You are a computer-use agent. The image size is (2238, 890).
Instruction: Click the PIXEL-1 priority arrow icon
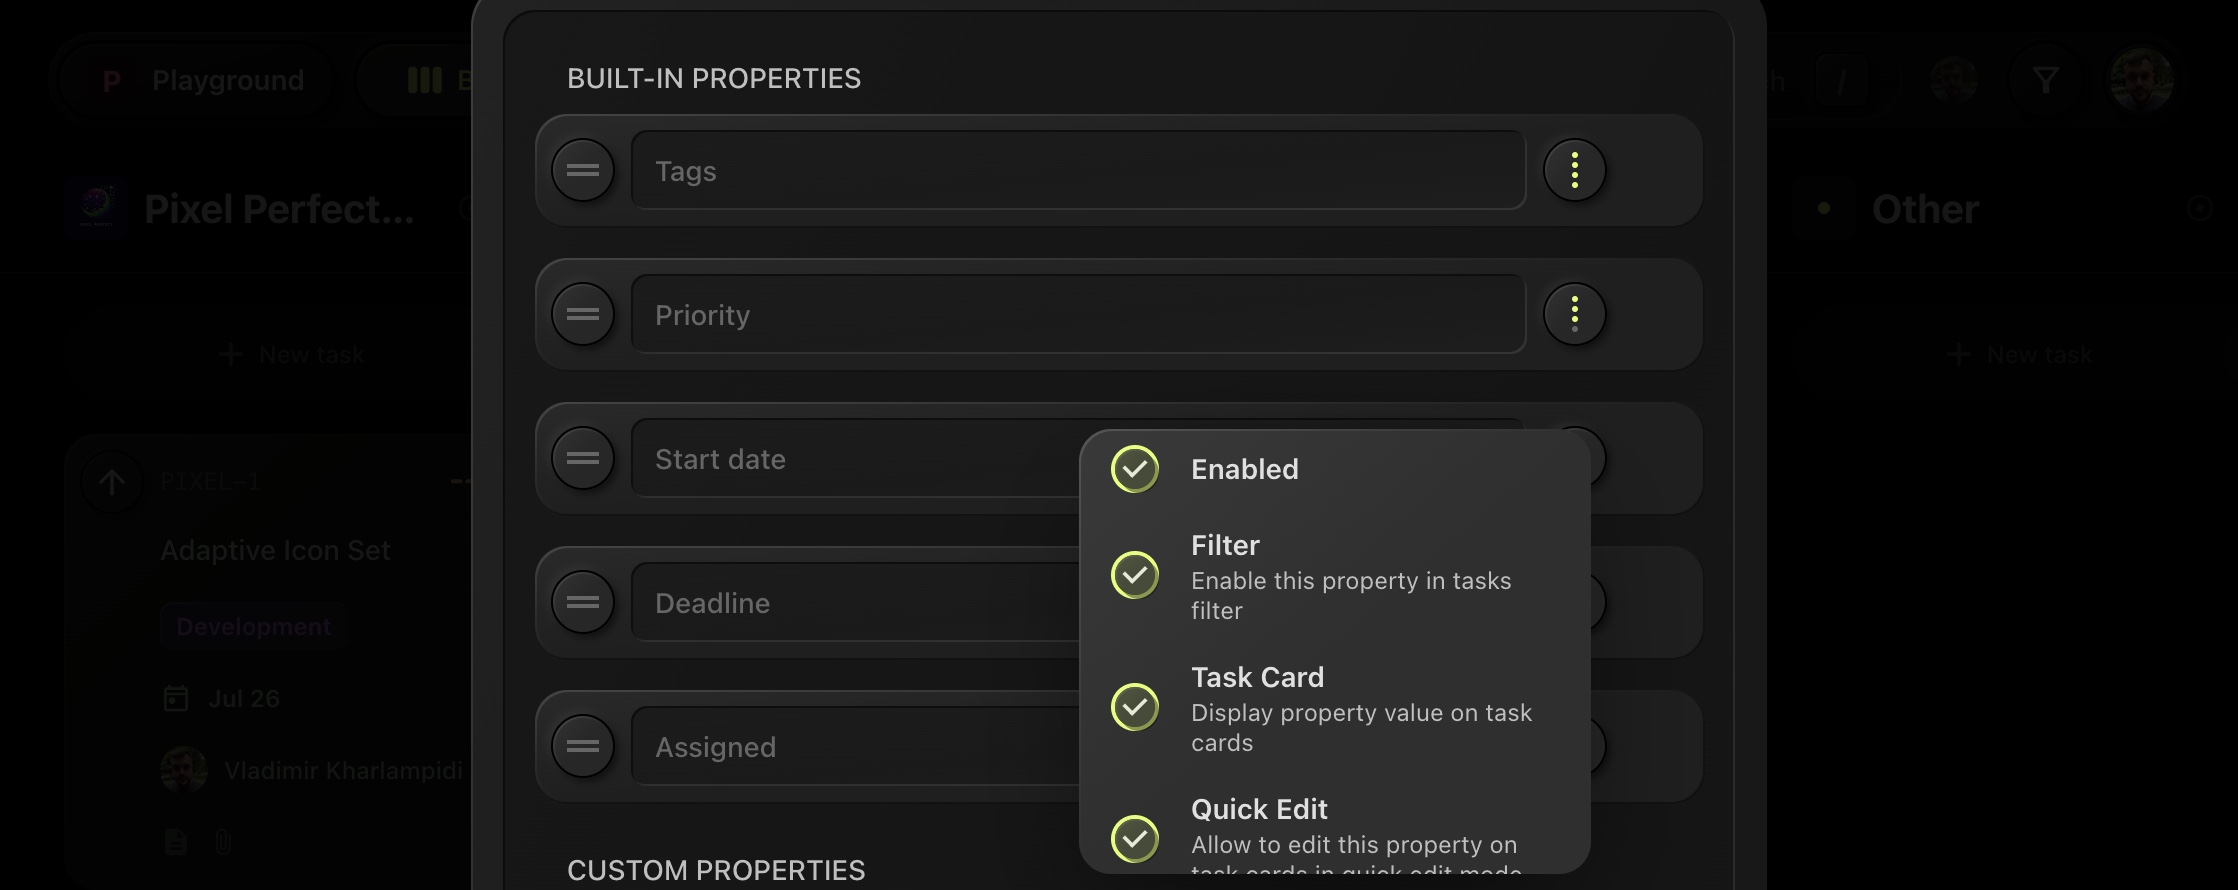(112, 483)
